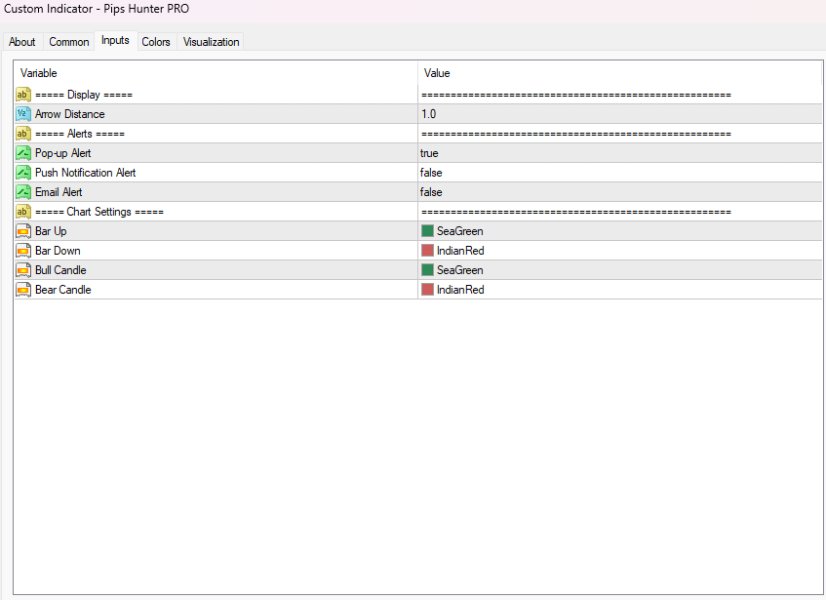Click the Chart Settings row separator value

click(x=576, y=212)
